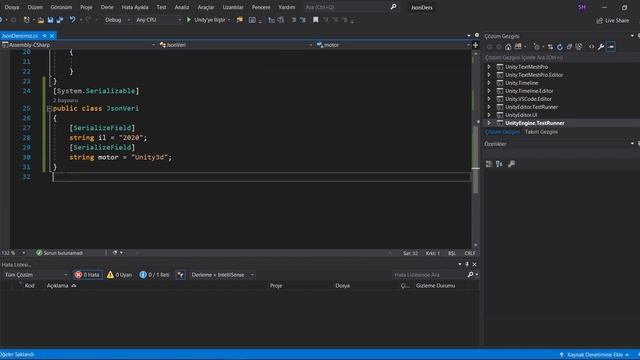Open the Assembly-CSharp project dropdown
Image resolution: width=640 pixels, height=360 pixels.
pyautogui.click(x=78, y=45)
